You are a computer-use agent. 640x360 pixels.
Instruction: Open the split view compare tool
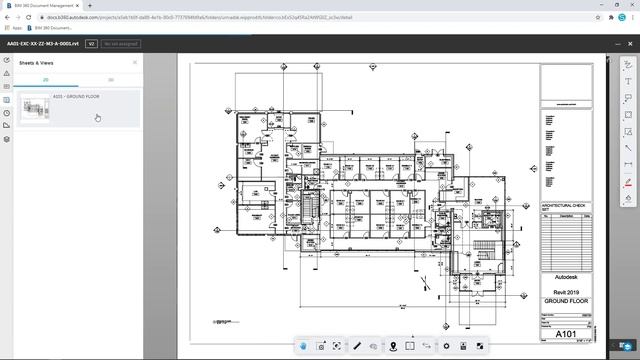point(410,346)
